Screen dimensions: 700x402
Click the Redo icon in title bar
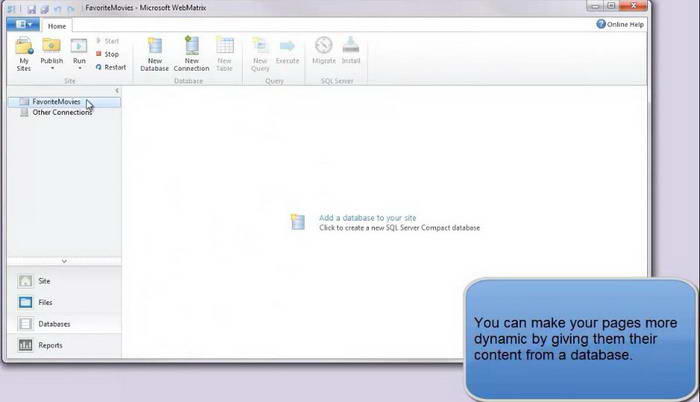point(71,9)
